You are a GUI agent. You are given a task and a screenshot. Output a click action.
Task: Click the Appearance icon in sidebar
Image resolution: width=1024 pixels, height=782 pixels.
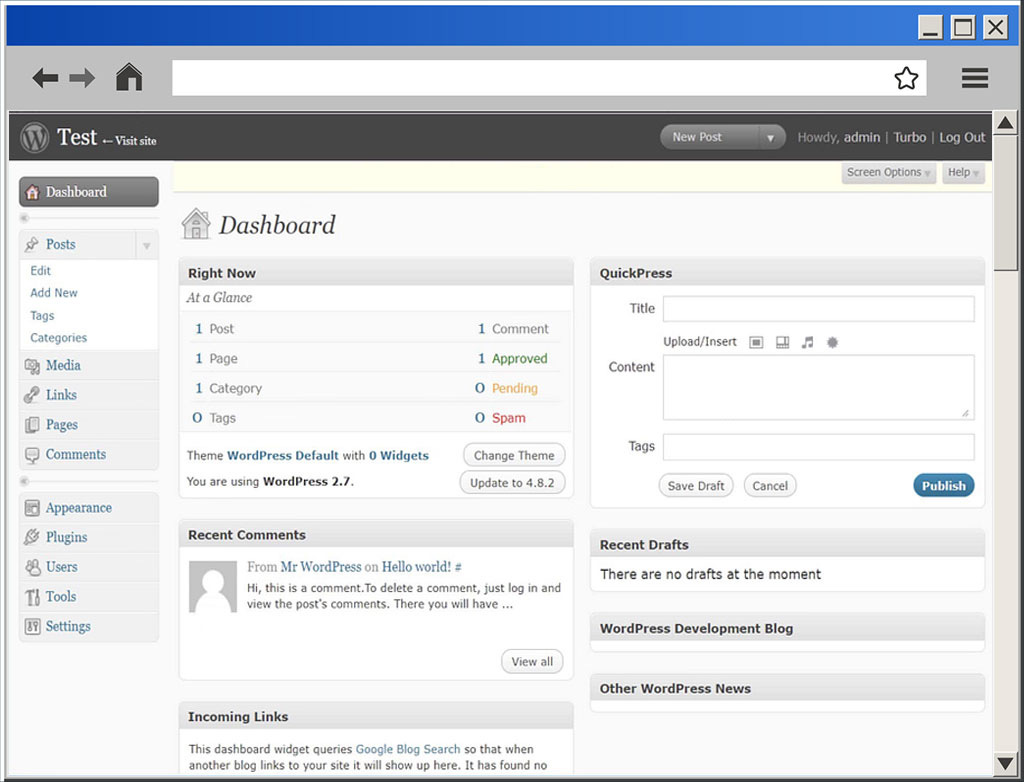(x=31, y=508)
